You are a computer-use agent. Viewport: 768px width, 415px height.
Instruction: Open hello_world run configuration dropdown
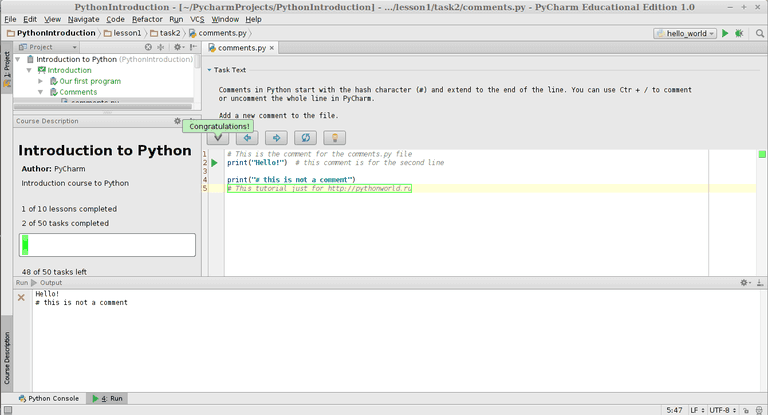(685, 33)
